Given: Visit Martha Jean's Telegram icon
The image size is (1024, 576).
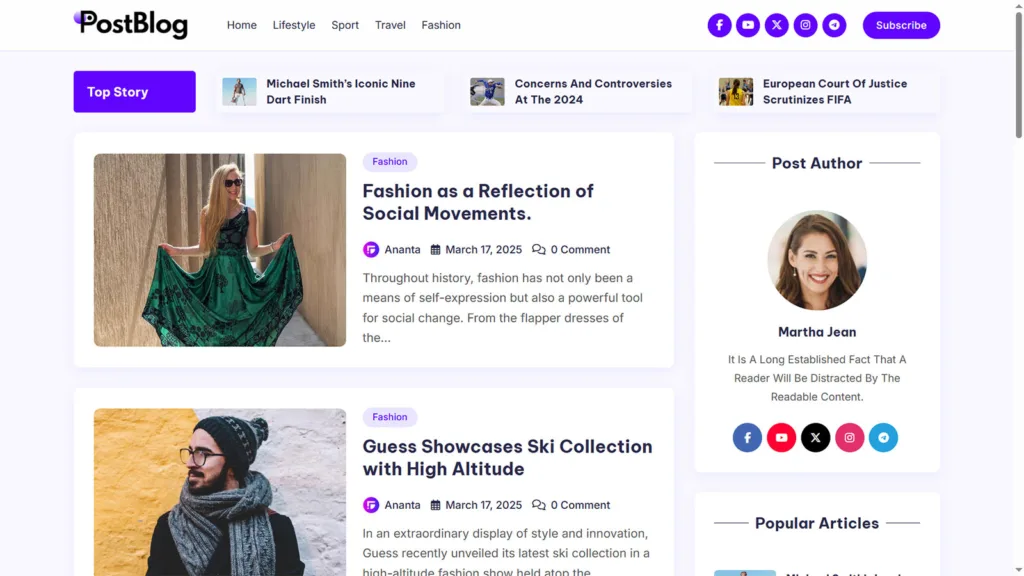Looking at the screenshot, I should click(883, 438).
